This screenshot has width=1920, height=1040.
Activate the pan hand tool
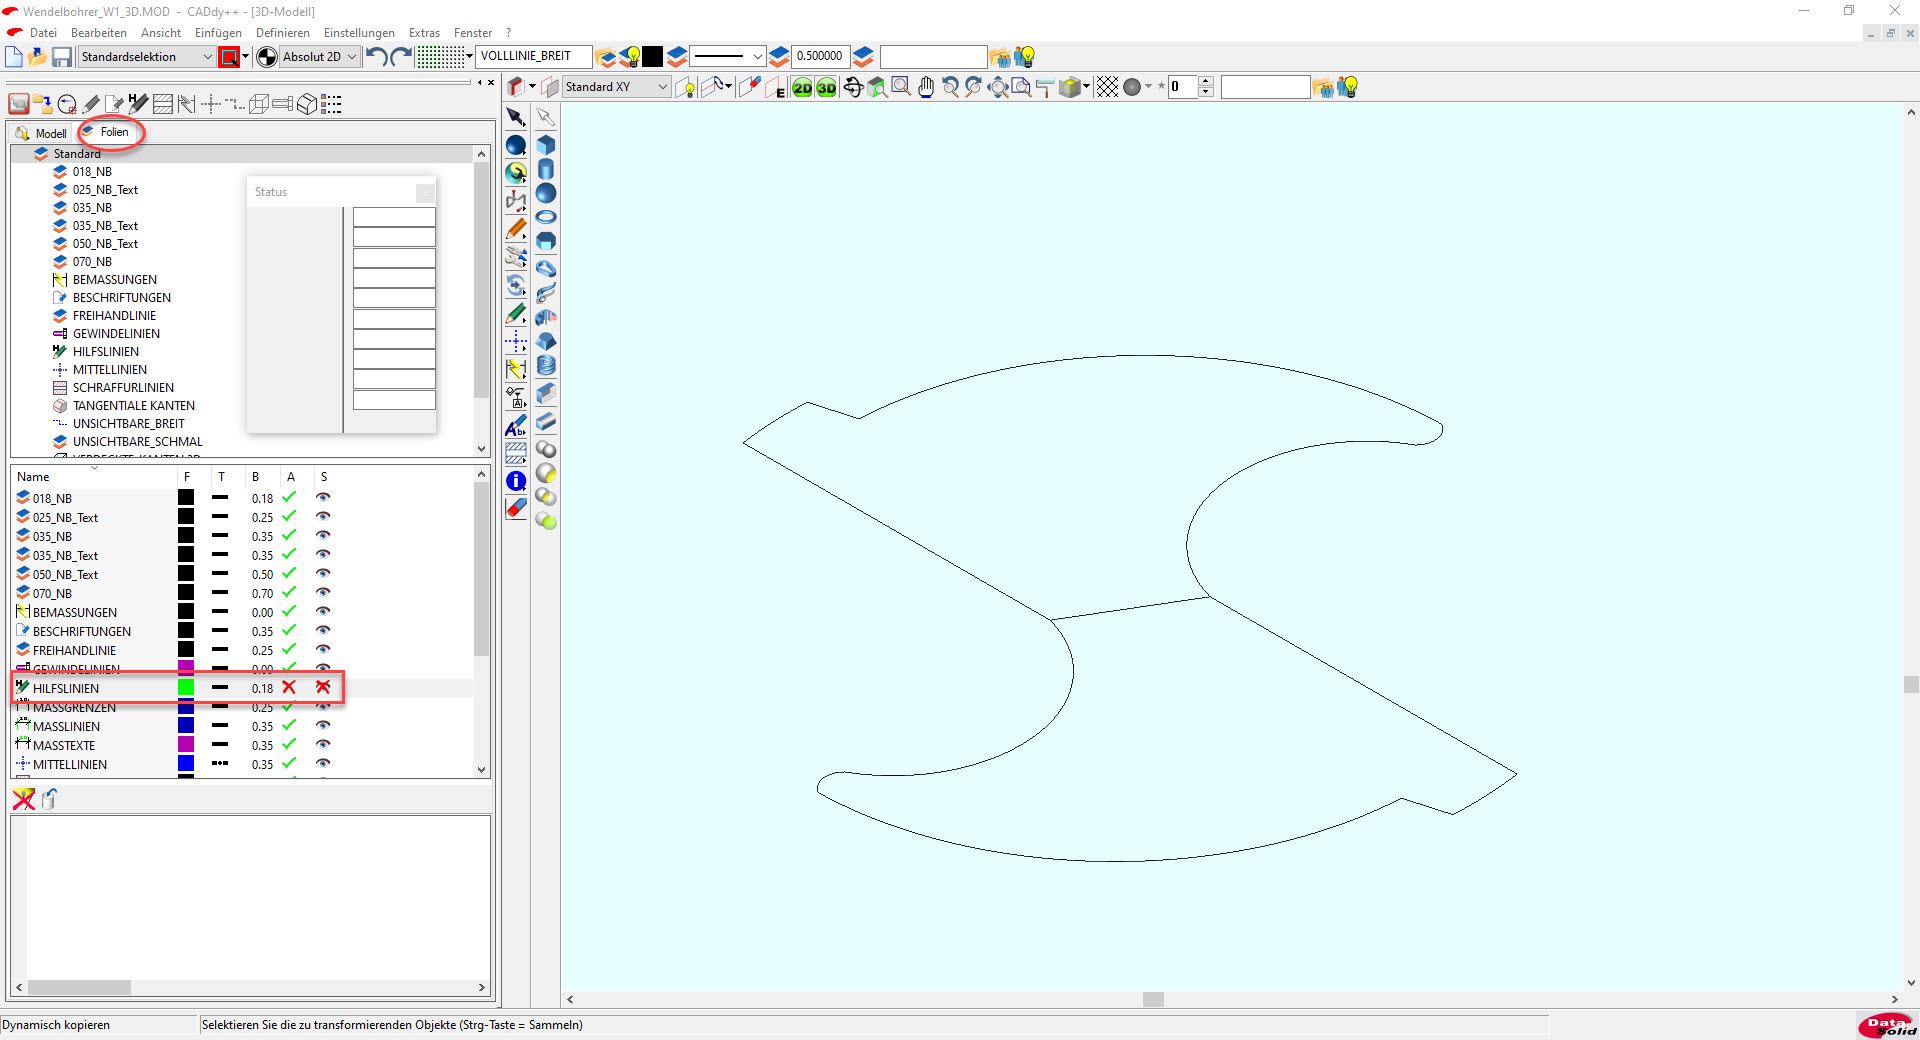click(x=926, y=88)
